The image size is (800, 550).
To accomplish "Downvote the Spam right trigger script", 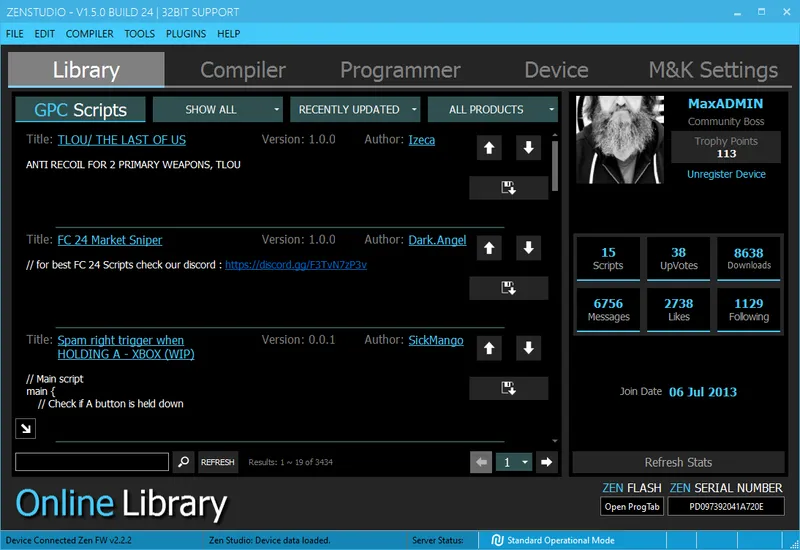I will (x=529, y=348).
